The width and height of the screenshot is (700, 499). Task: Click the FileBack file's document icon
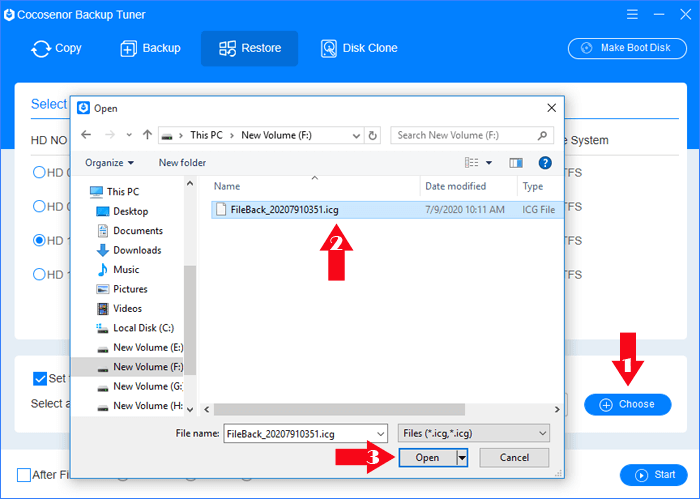tap(221, 209)
